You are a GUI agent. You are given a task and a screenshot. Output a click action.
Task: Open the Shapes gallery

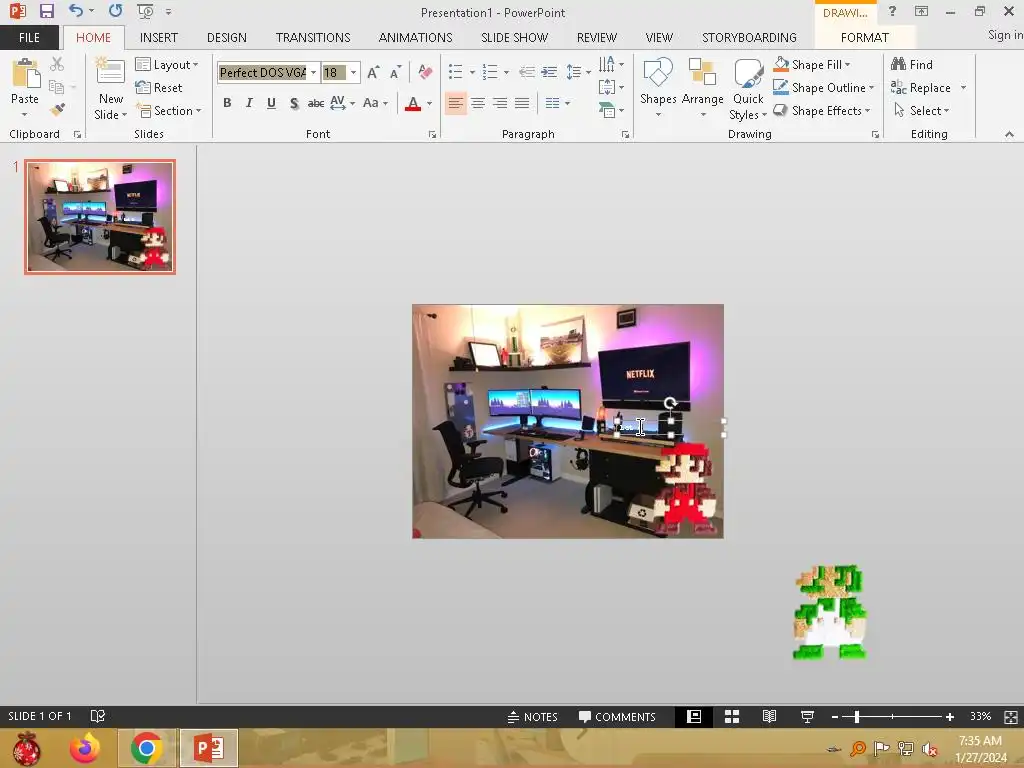tap(658, 88)
